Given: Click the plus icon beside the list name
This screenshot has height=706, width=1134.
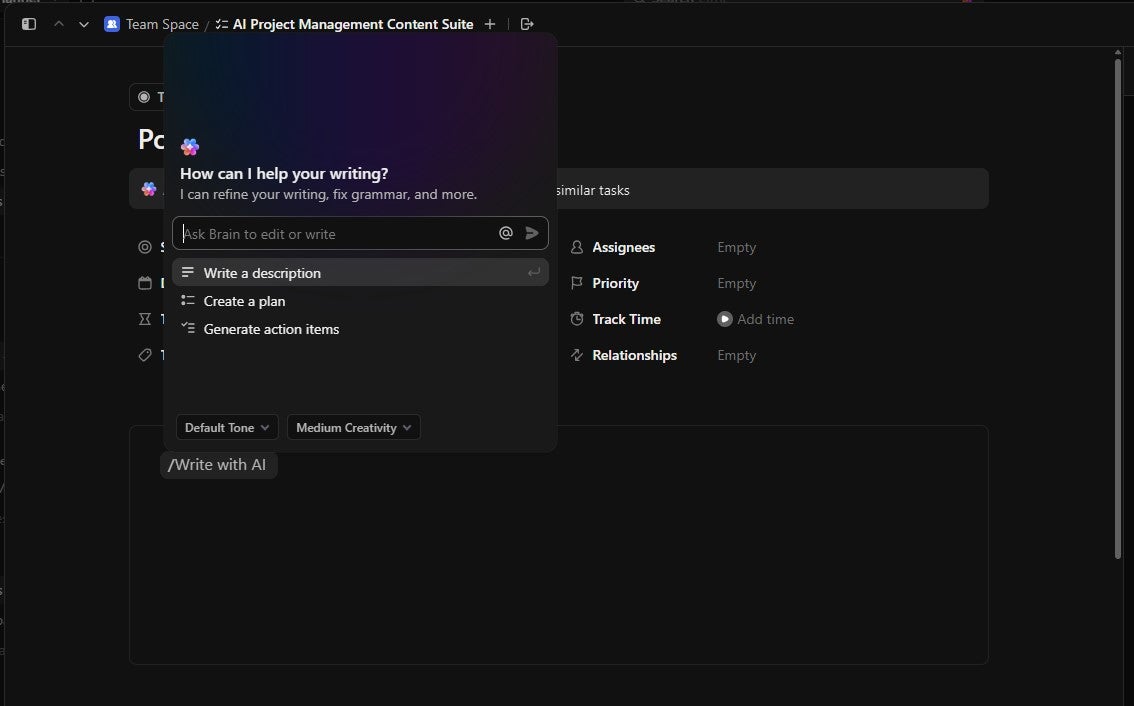Looking at the screenshot, I should 490,24.
